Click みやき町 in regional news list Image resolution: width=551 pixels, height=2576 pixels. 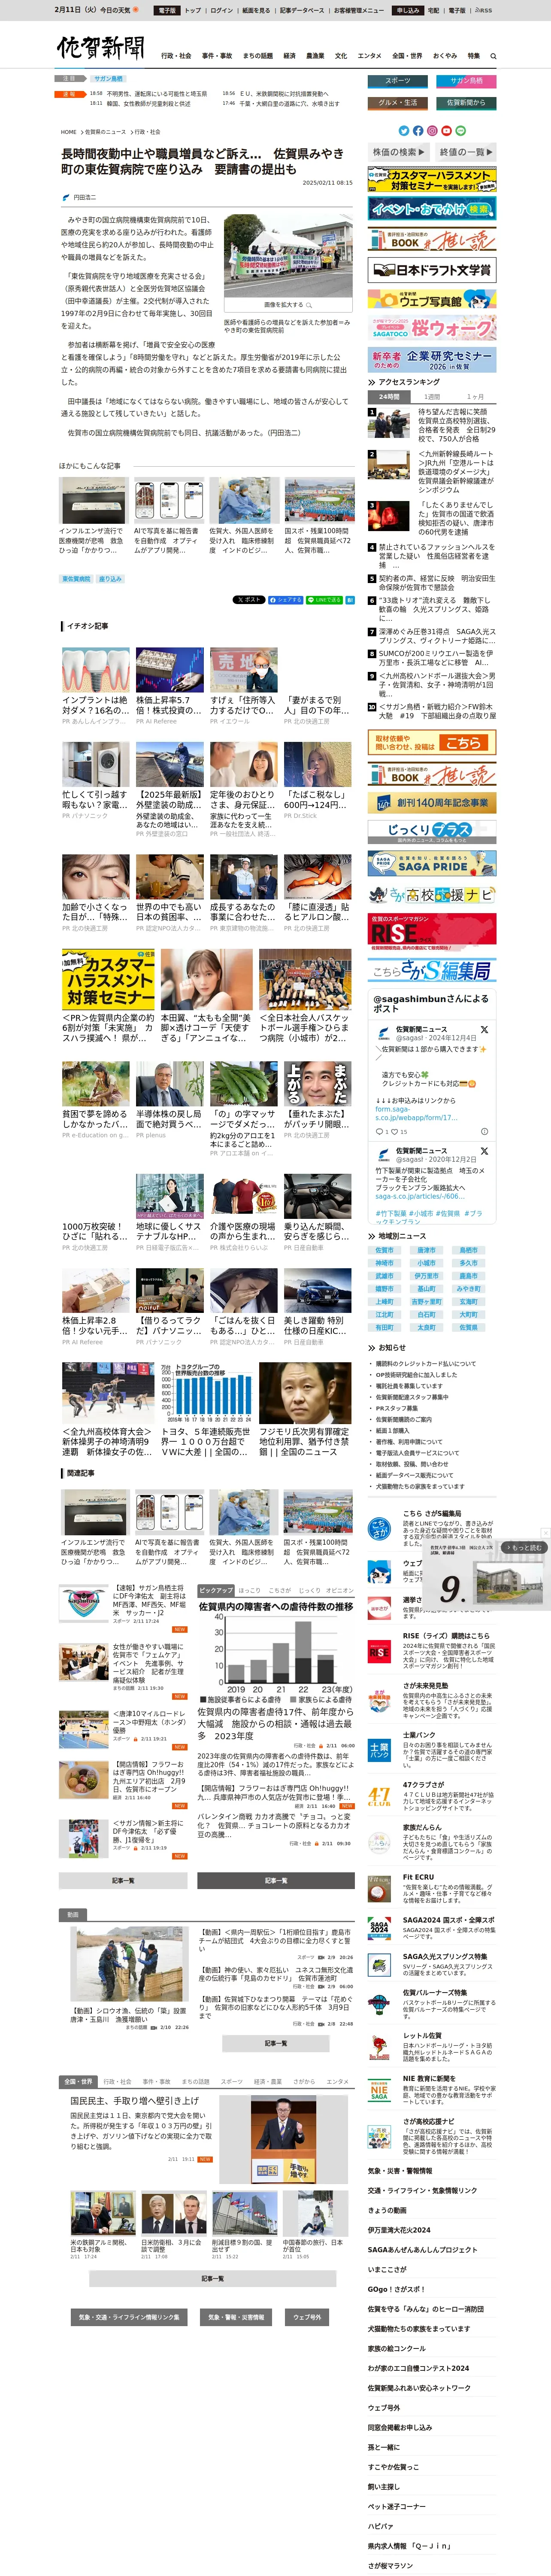tap(469, 1289)
